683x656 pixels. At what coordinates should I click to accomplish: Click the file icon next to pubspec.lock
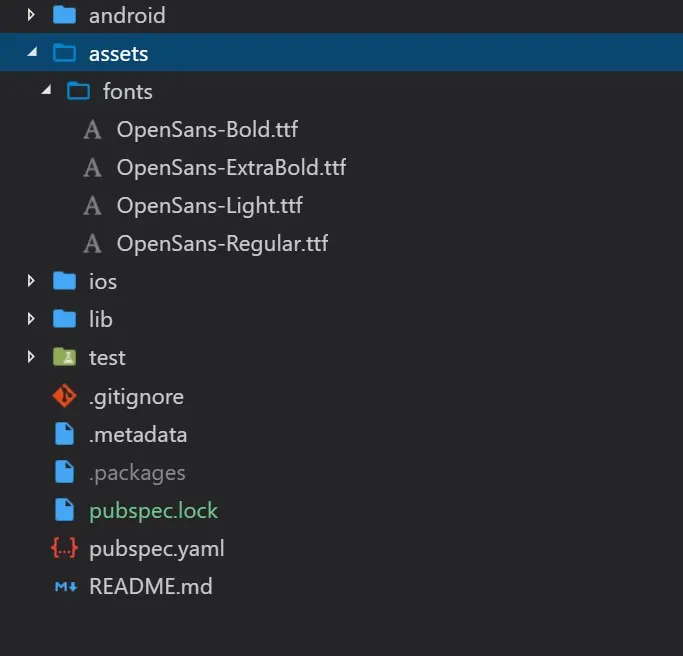click(64, 511)
